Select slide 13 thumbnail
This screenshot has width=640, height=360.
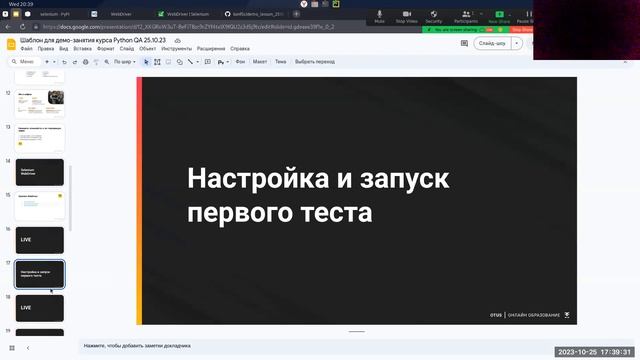coord(40,138)
